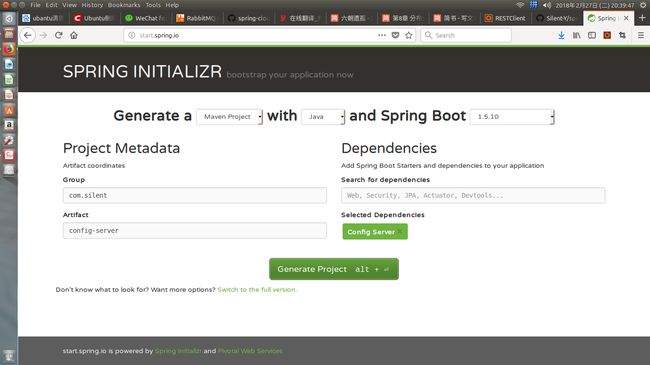Click the forward navigation arrow
The height and width of the screenshot is (365, 650).
[x=43, y=35]
